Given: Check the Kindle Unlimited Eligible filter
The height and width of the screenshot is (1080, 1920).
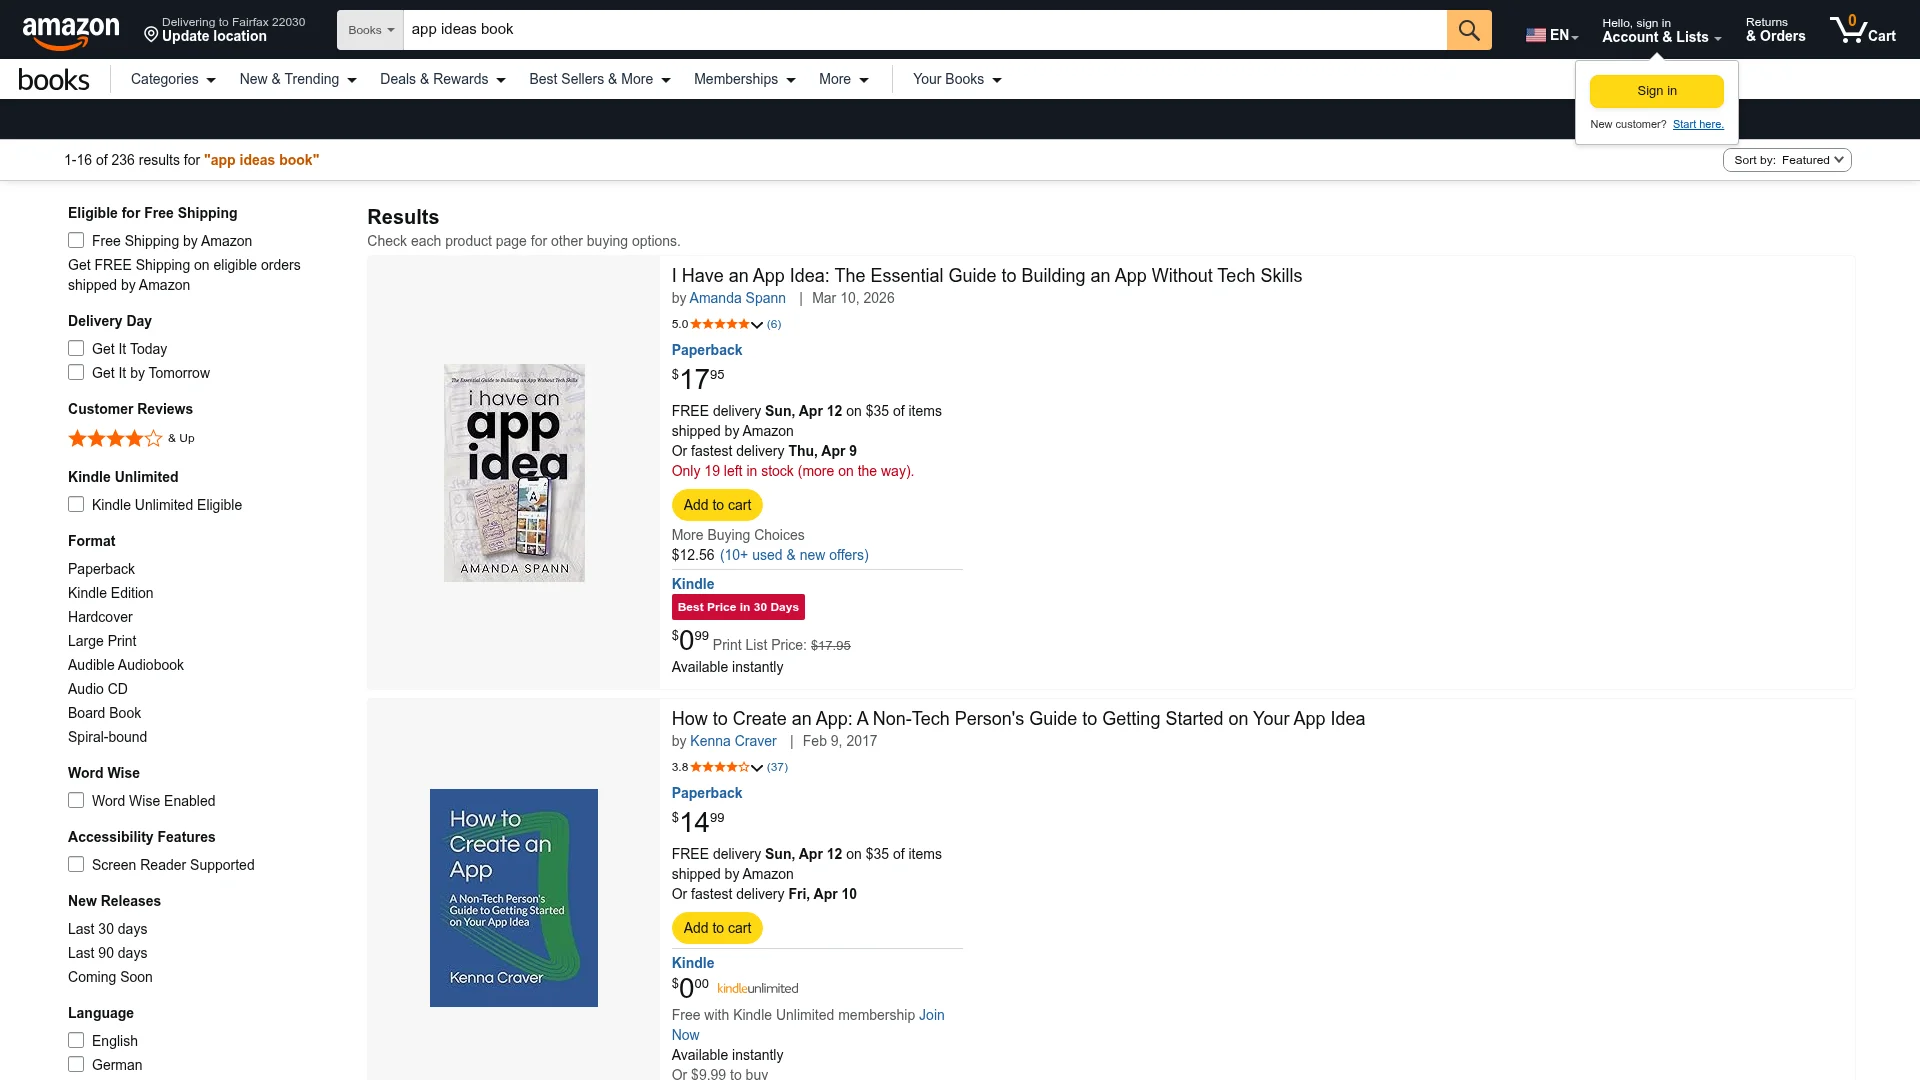Looking at the screenshot, I should point(76,504).
